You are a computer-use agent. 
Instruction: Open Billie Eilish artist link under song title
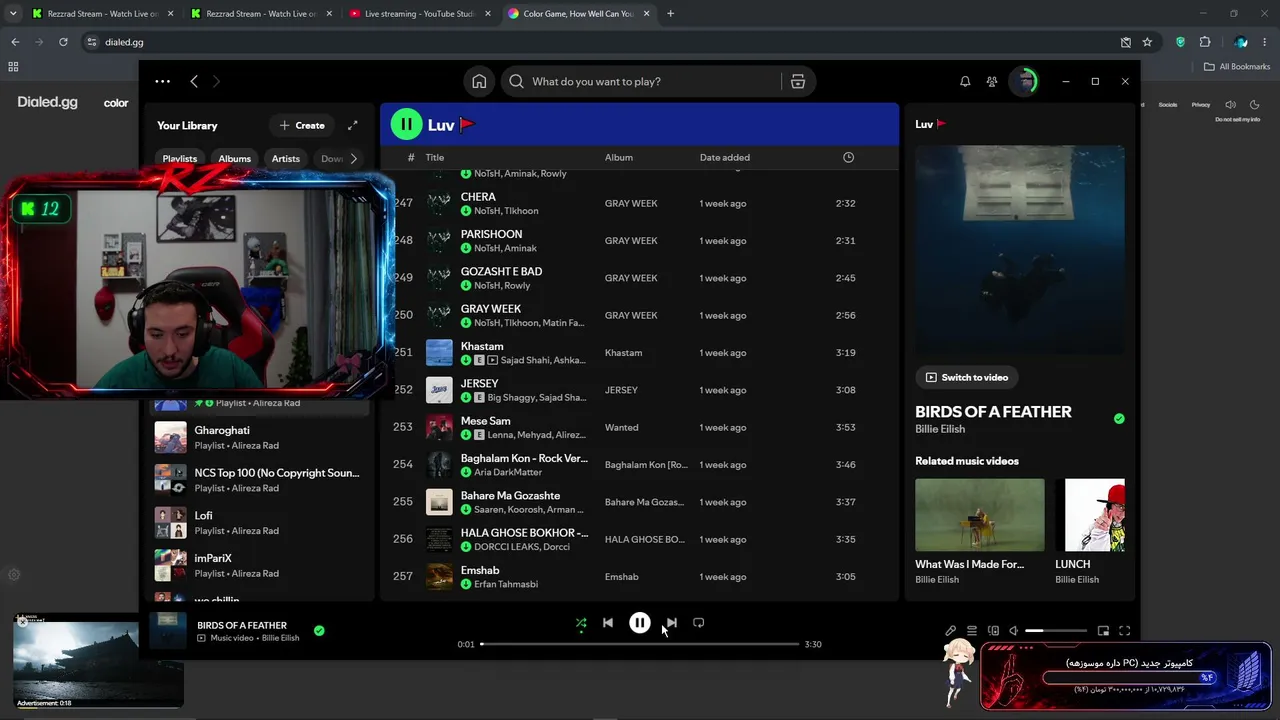point(940,429)
